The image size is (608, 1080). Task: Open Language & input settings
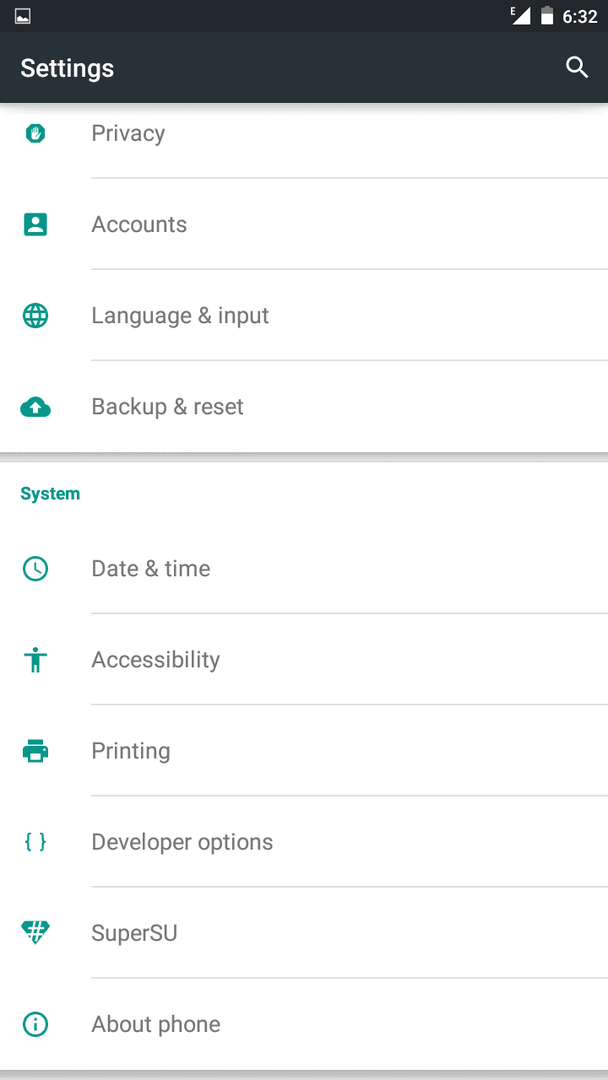[x=304, y=315]
